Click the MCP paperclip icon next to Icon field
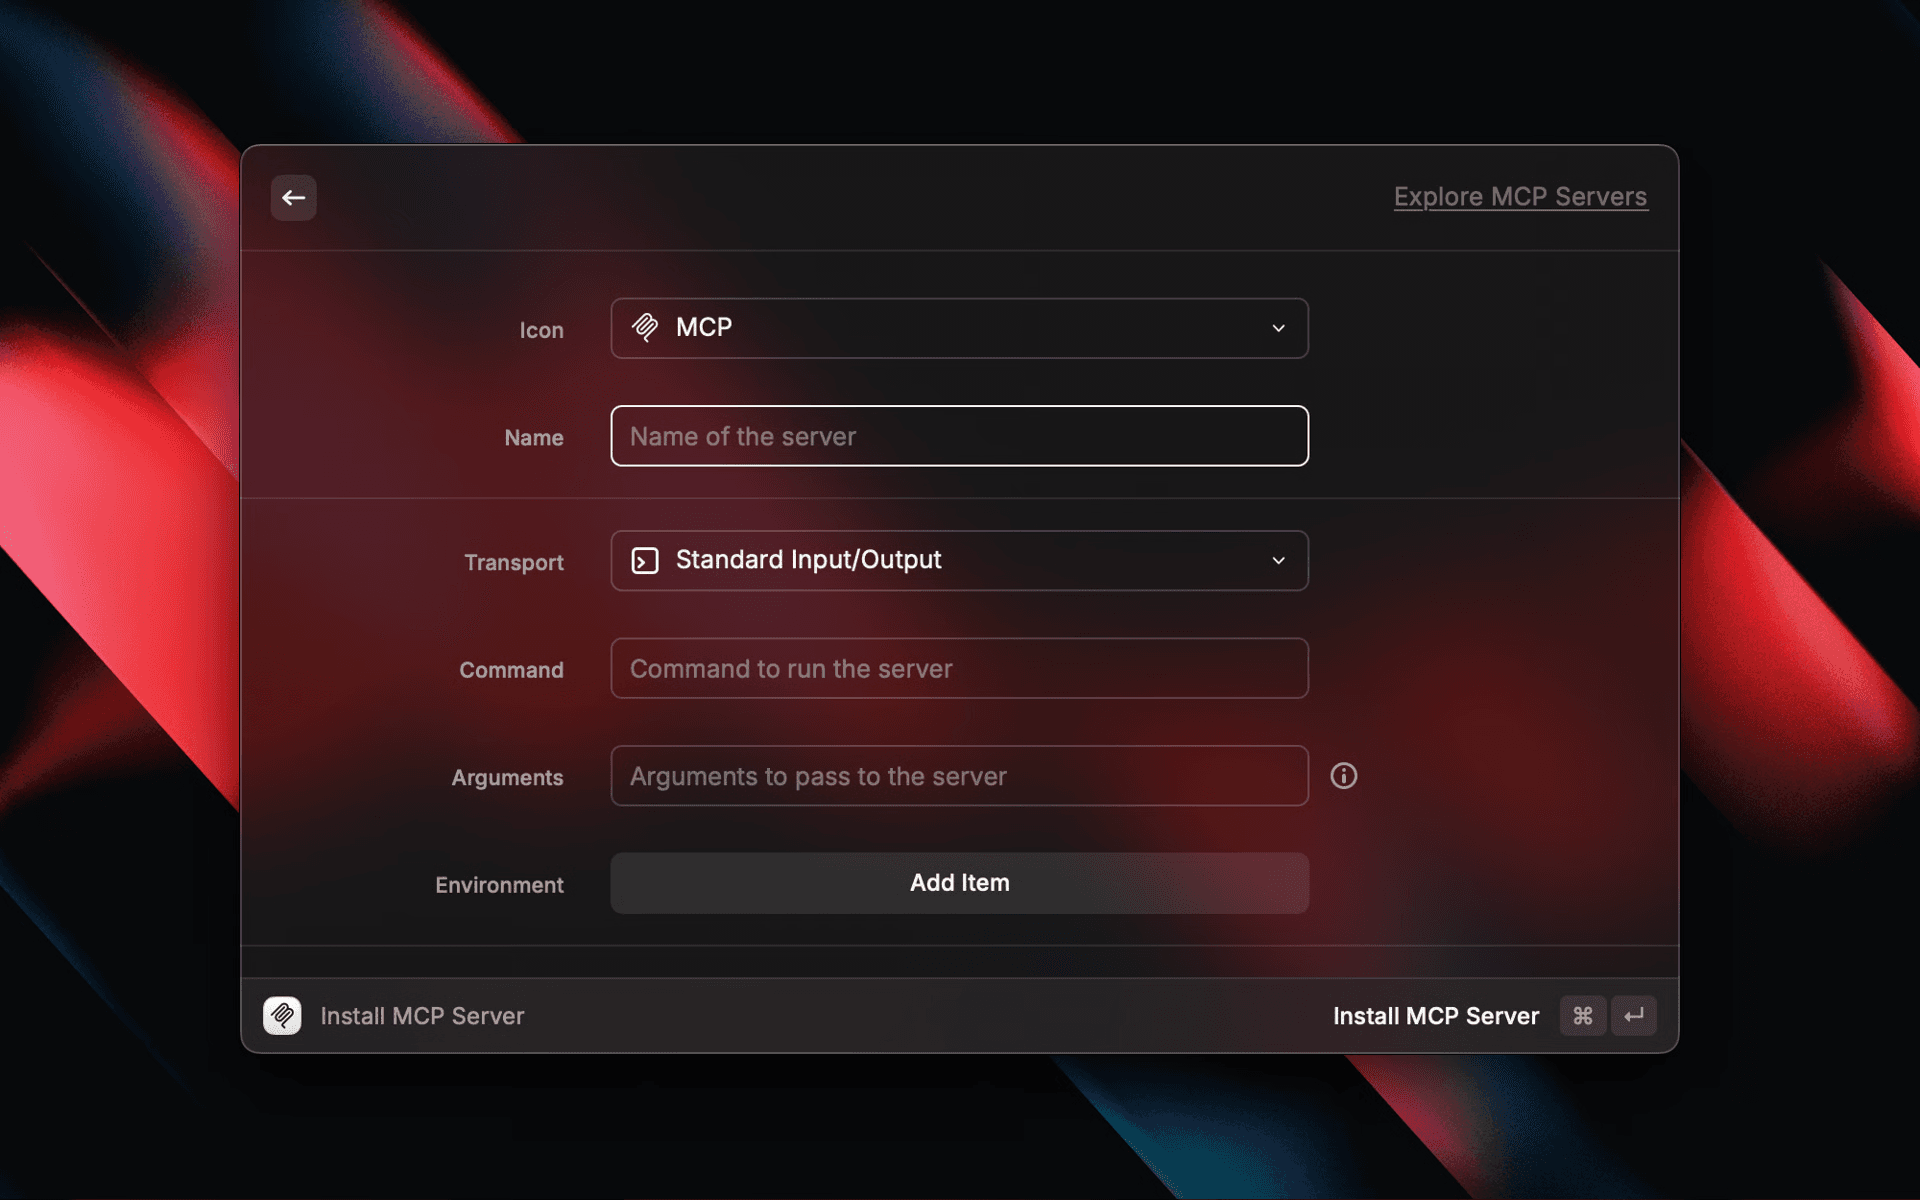This screenshot has width=1920, height=1200. [646, 327]
